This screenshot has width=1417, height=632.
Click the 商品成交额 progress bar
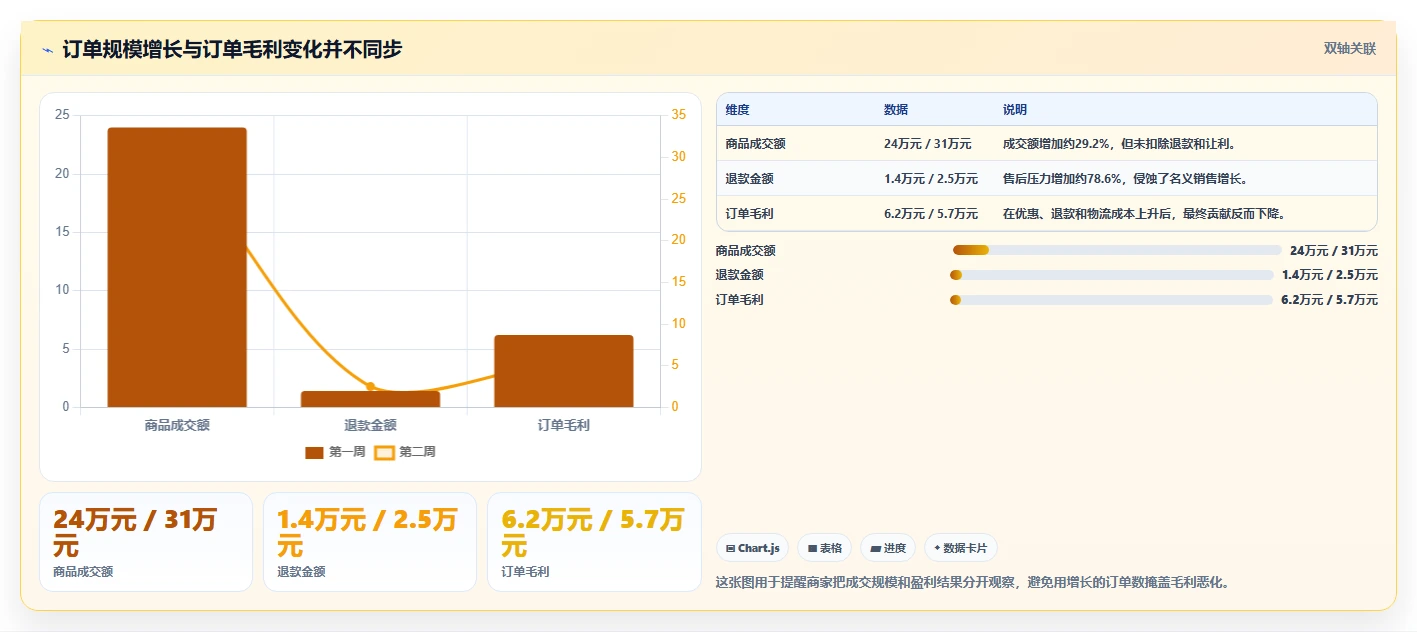(1117, 250)
